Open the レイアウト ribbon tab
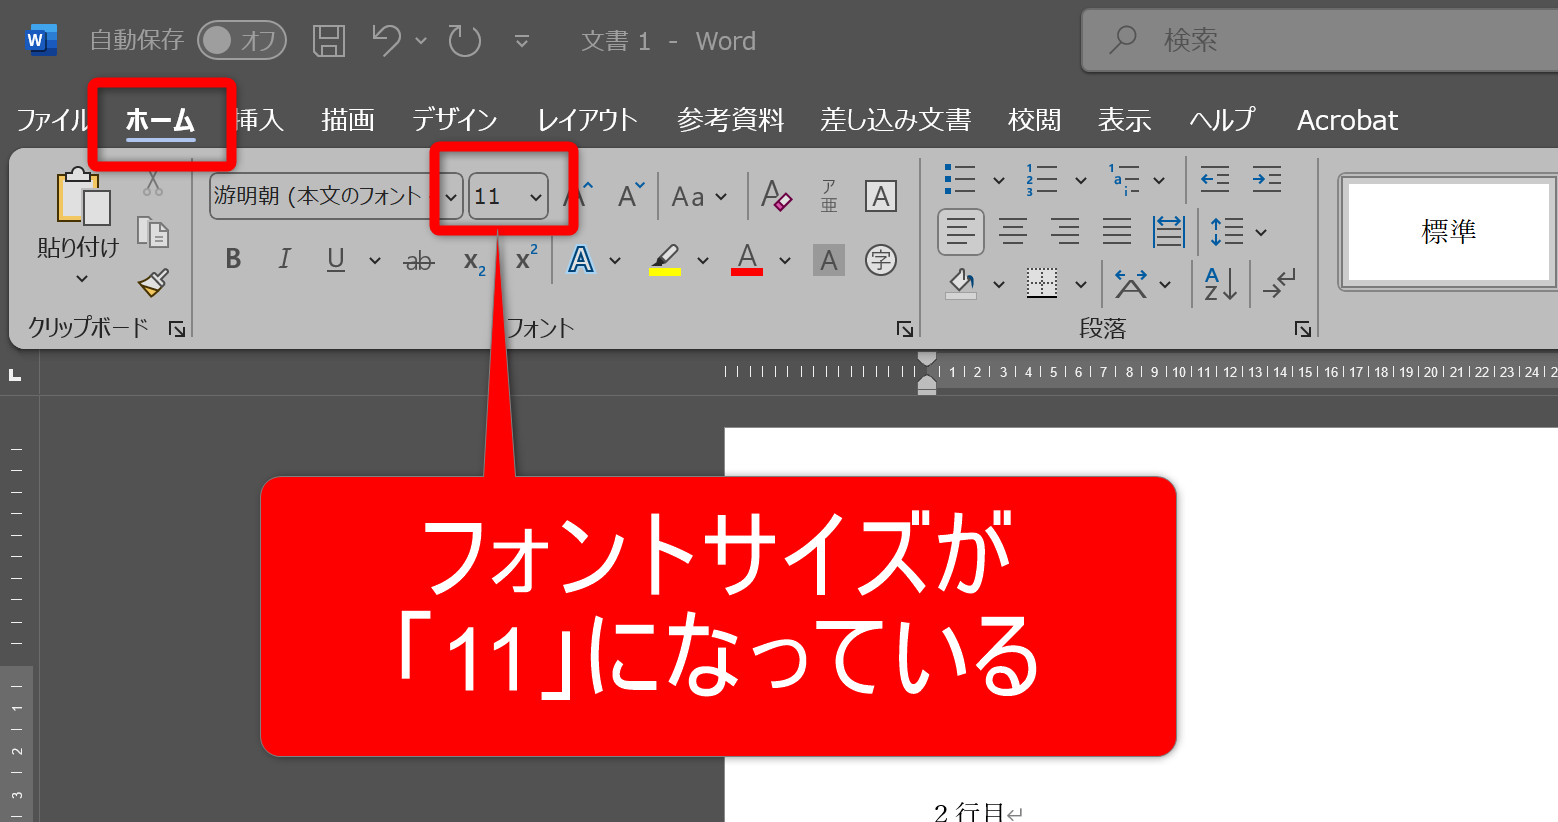Viewport: 1558px width, 822px height. [x=587, y=120]
